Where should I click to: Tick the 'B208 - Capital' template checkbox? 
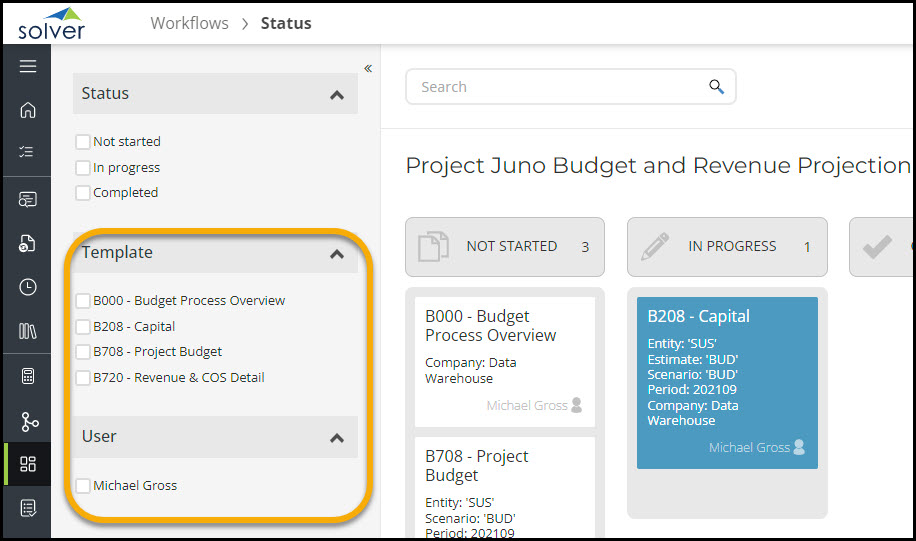point(83,327)
